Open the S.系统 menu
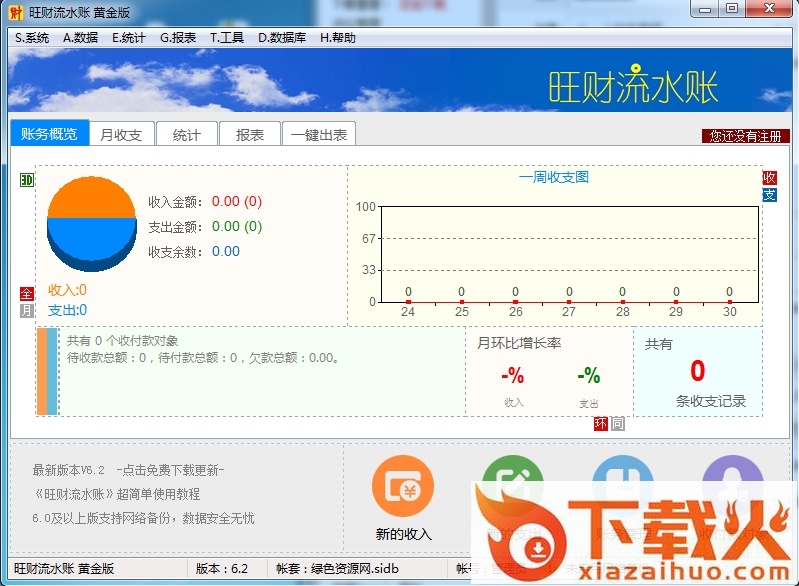This screenshot has width=799, height=586. 32,38
